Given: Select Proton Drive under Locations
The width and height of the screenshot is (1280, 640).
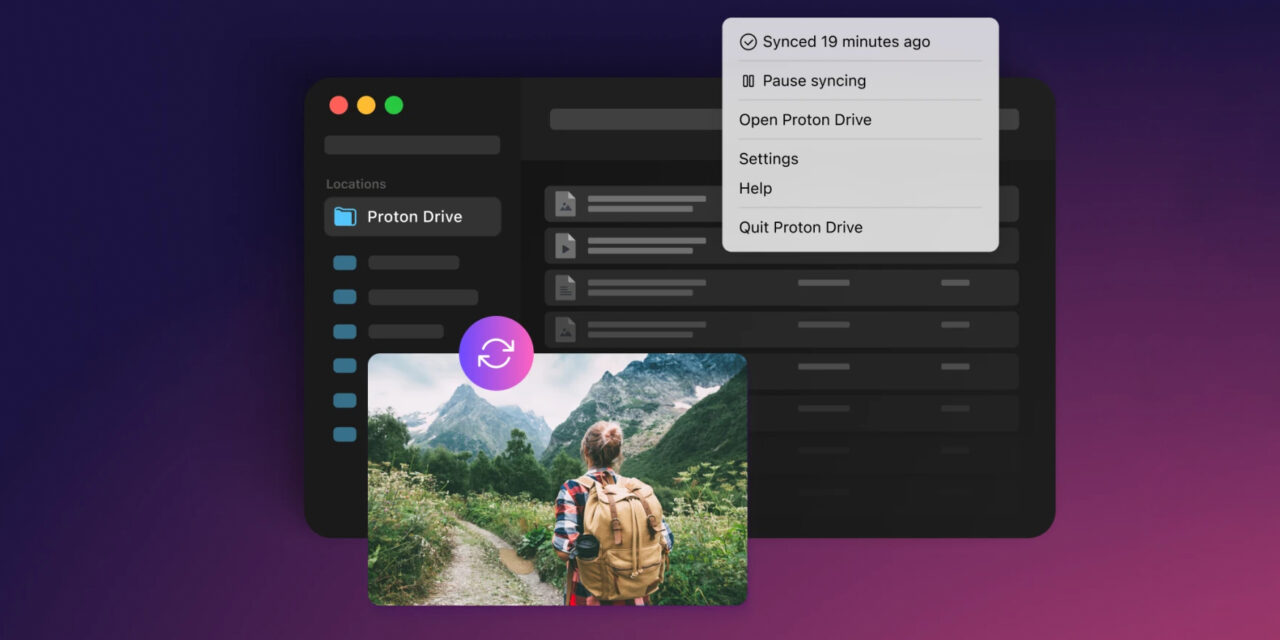Looking at the screenshot, I should click(x=413, y=217).
